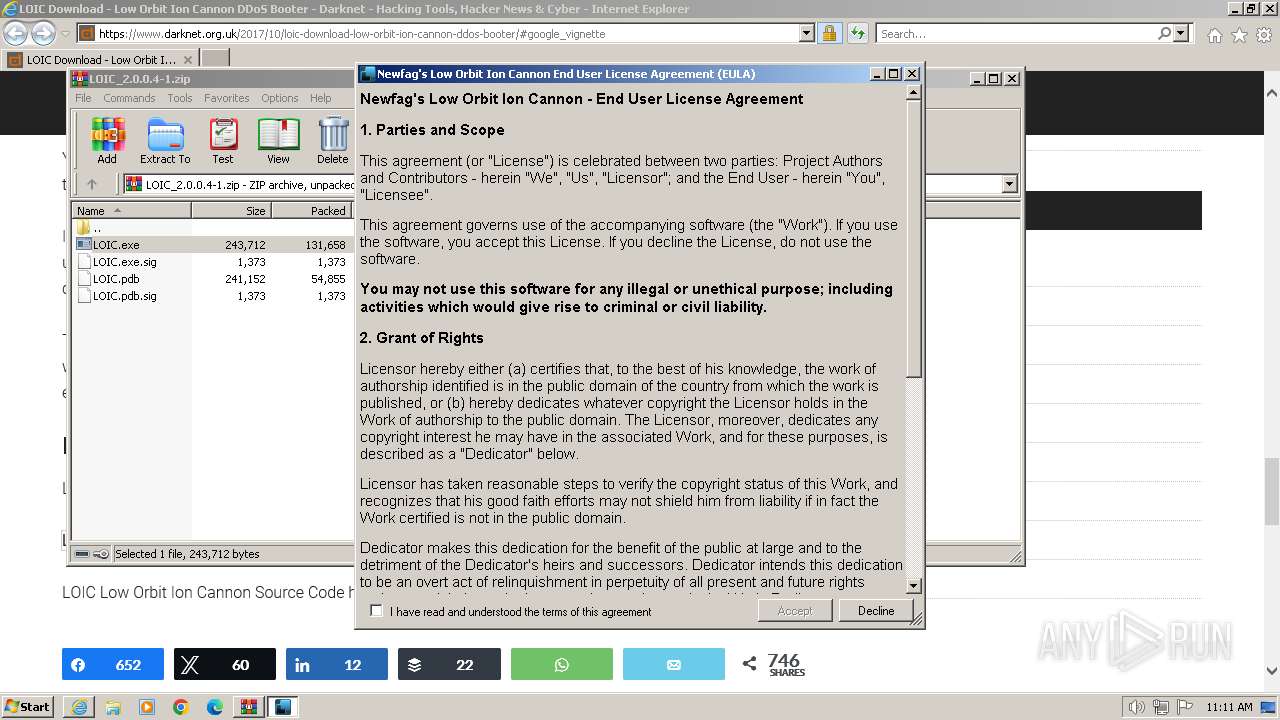Go forward in Internet Explorer
The width and height of the screenshot is (1280, 720).
43,34
